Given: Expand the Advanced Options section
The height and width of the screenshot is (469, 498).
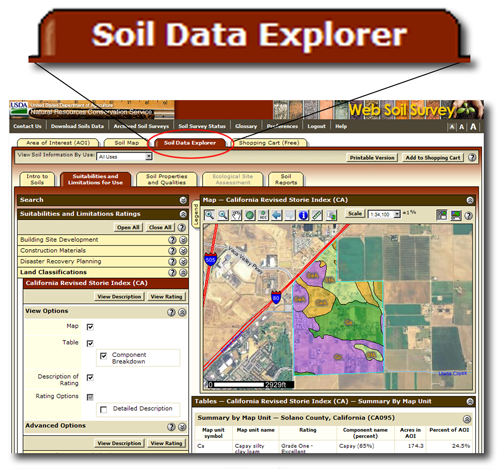Looking at the screenshot, I should pos(182,427).
